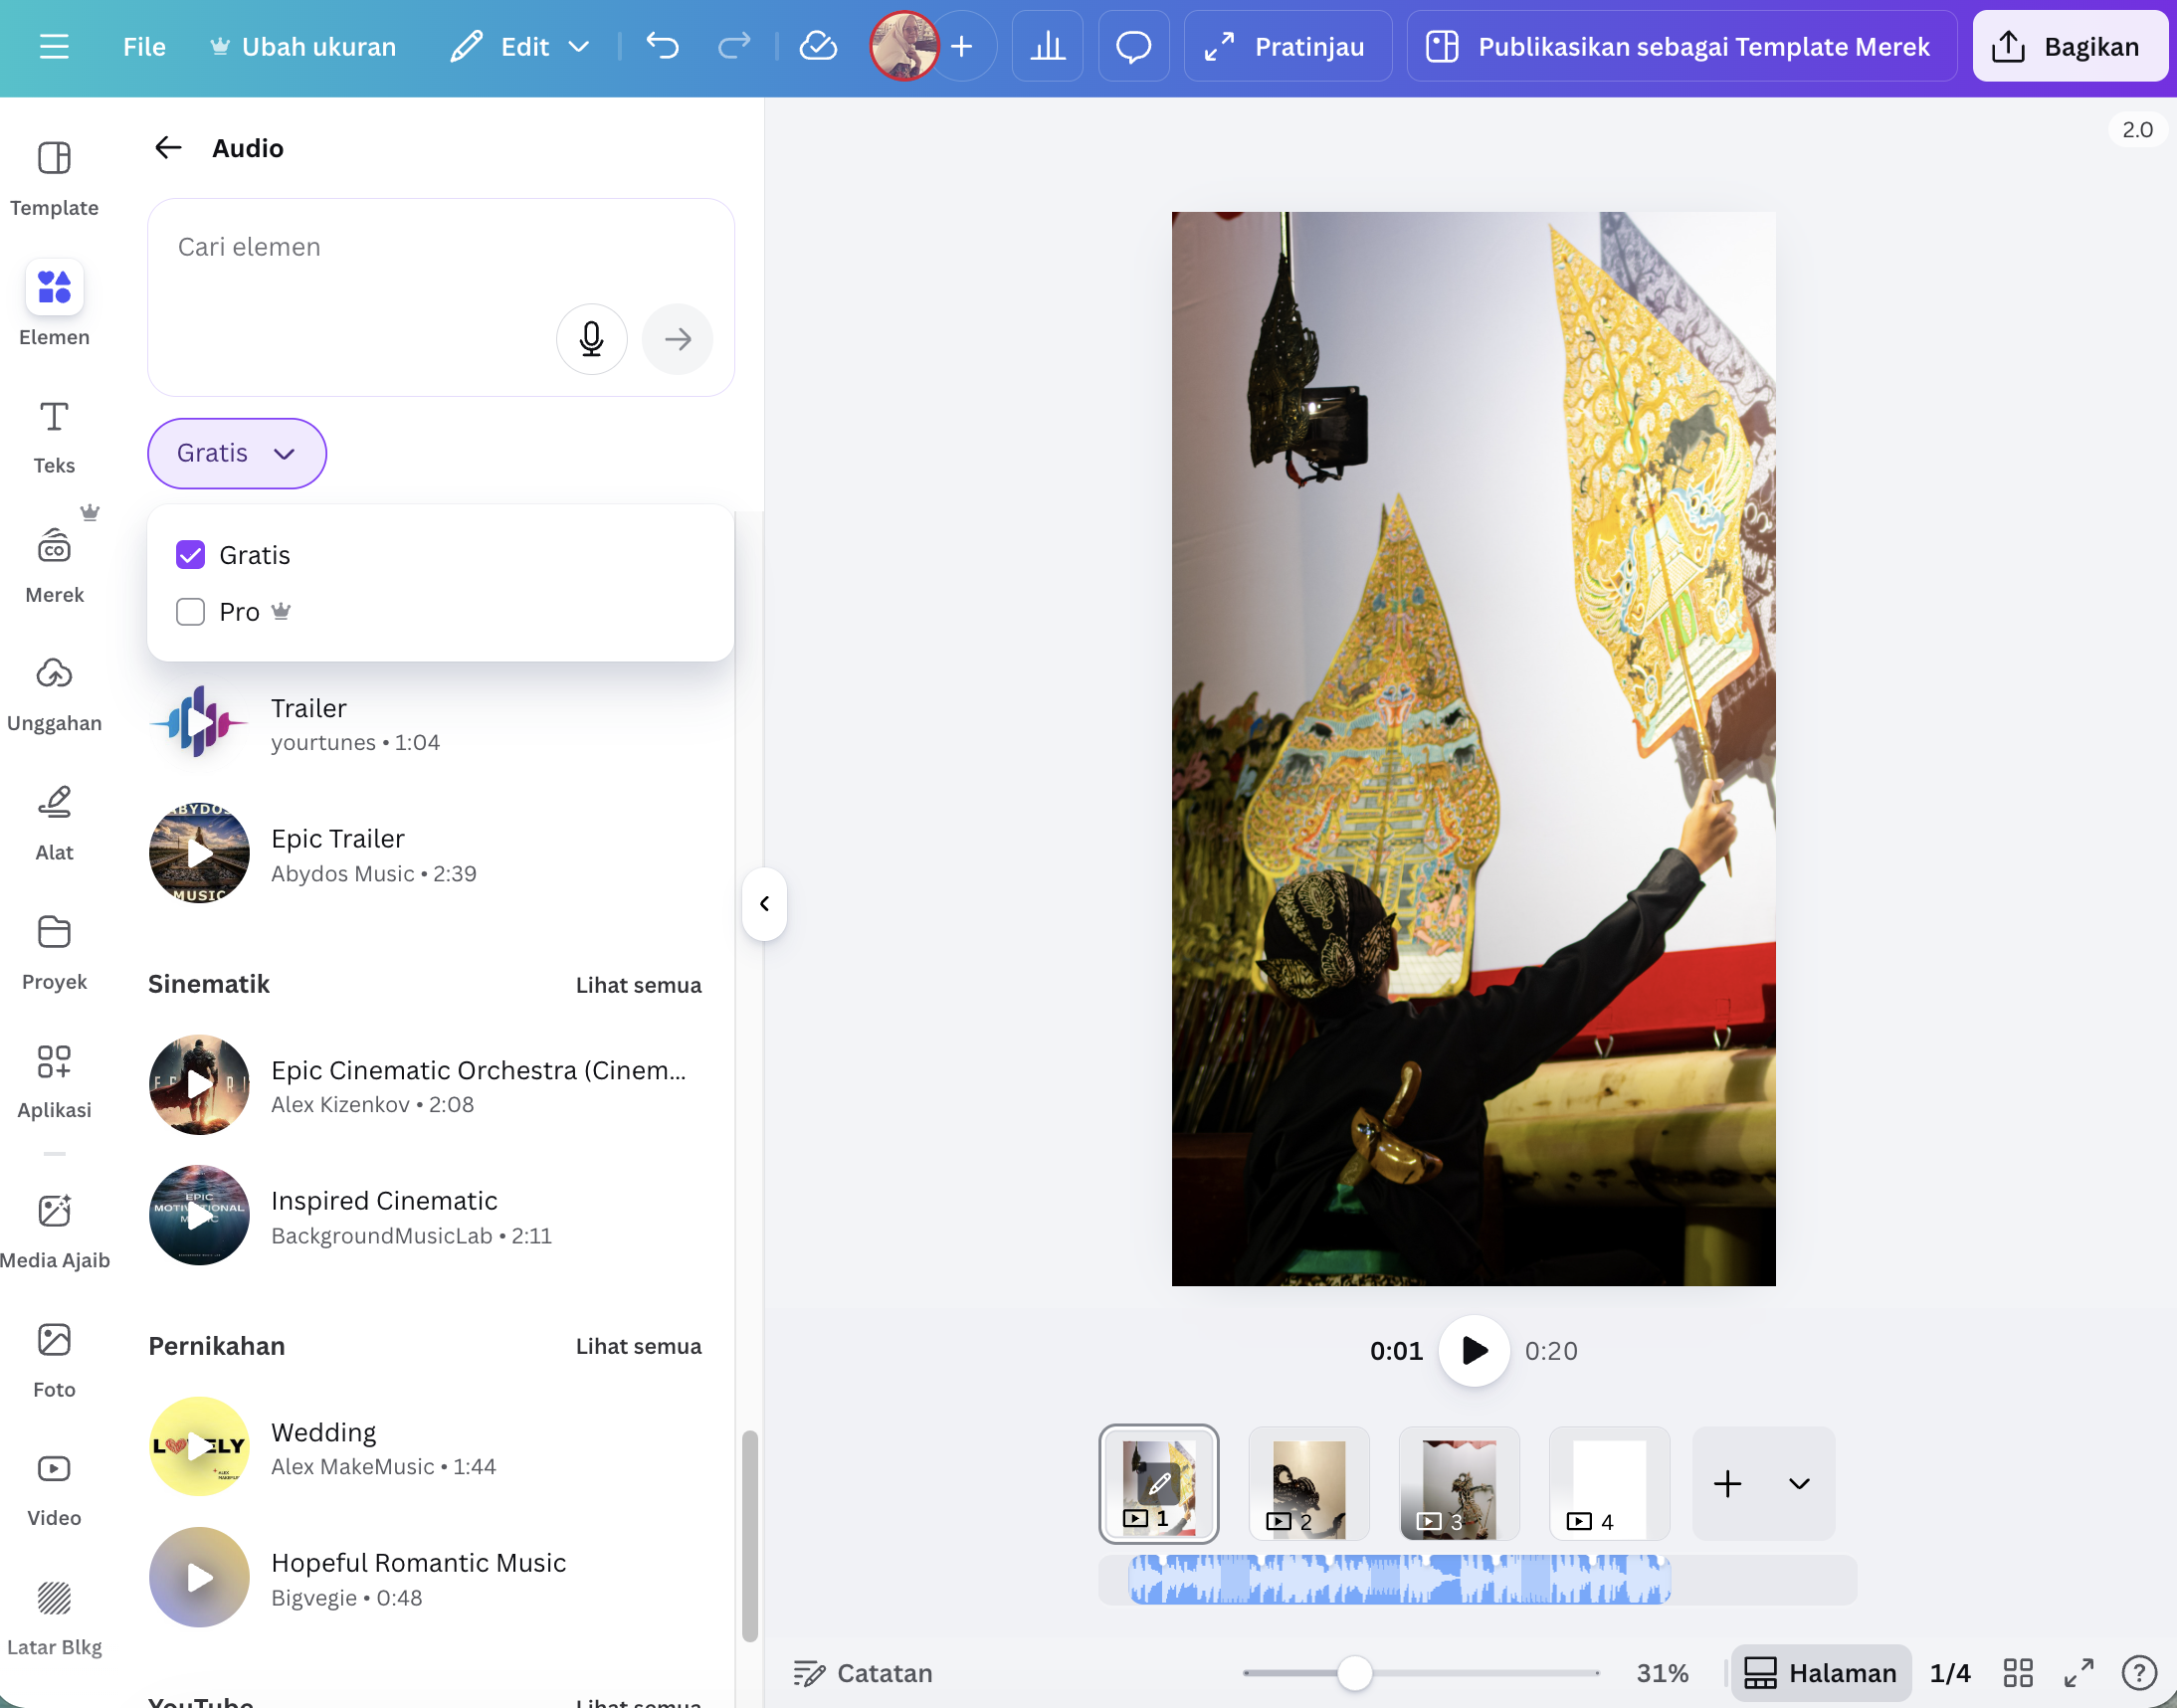
Task: Toggle the Gratis filter dropdown
Action: click(x=237, y=453)
